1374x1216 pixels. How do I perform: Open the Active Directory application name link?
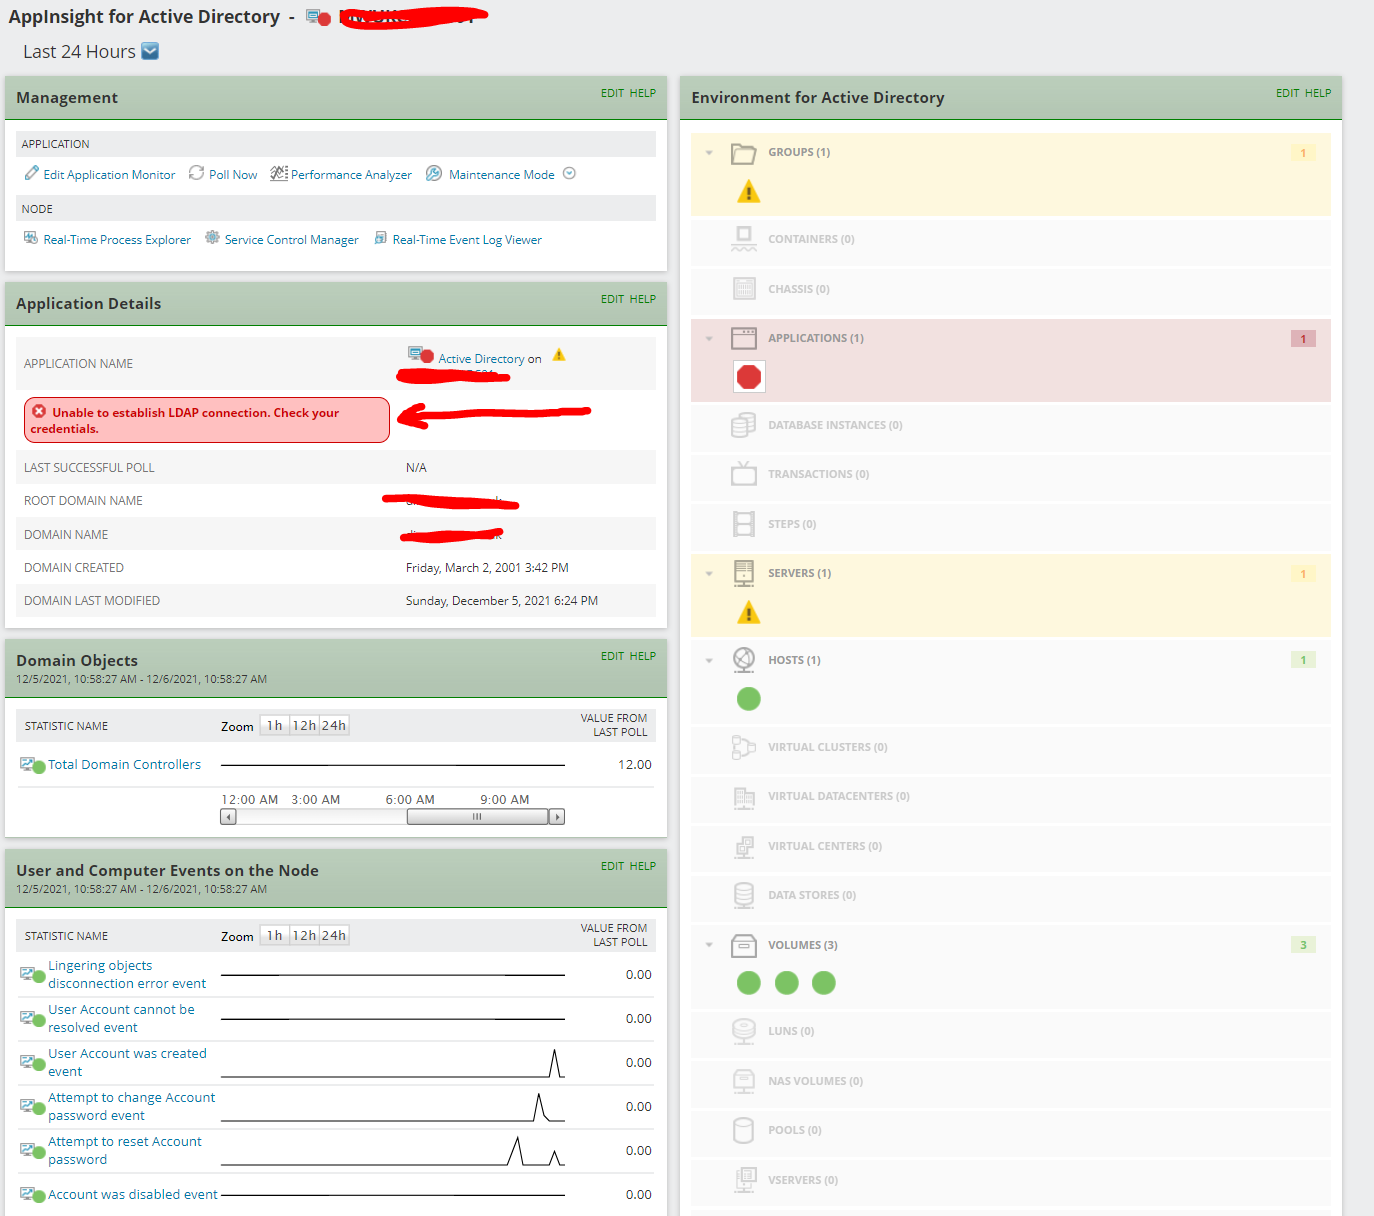point(481,359)
